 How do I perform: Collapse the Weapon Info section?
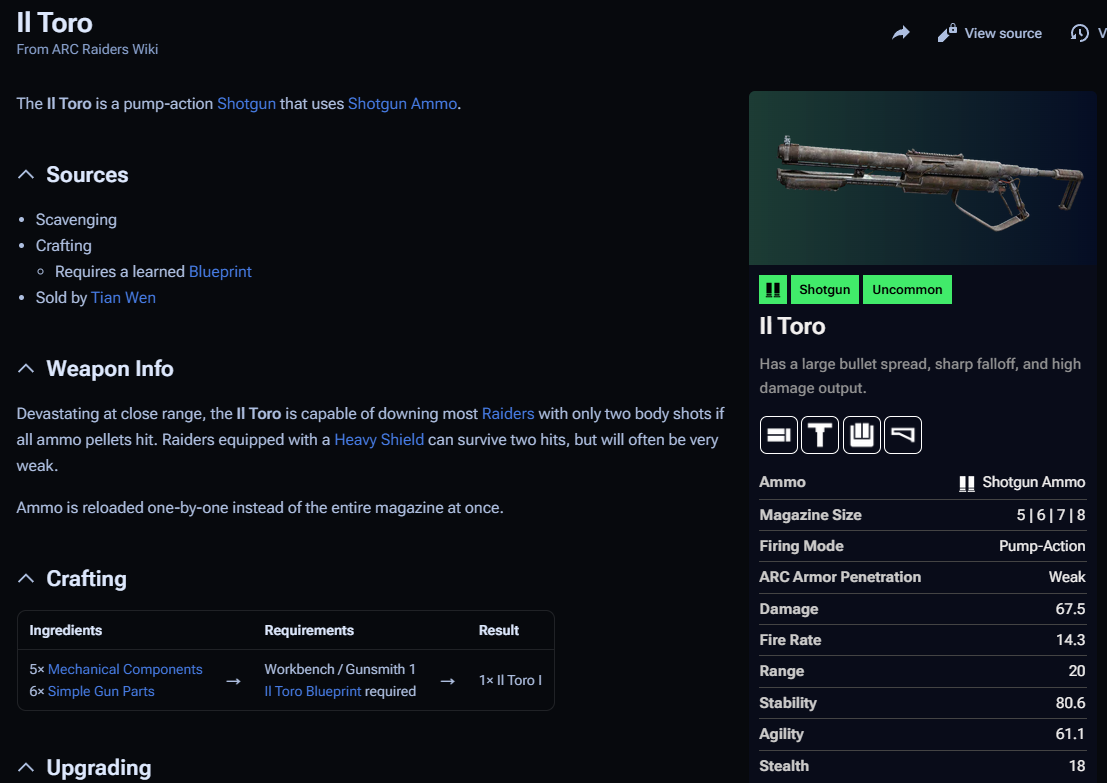26,369
